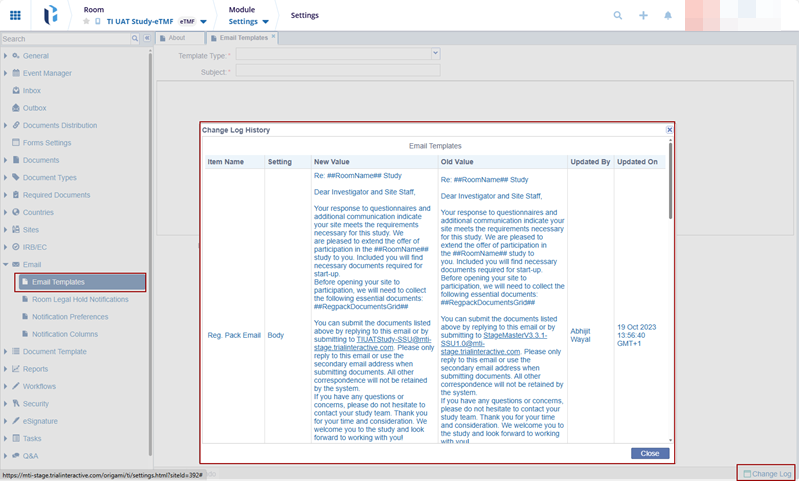Screen dimensions: 799x481
Task: Click the Trial Interactive logo
Action: pyautogui.click(x=51, y=15)
